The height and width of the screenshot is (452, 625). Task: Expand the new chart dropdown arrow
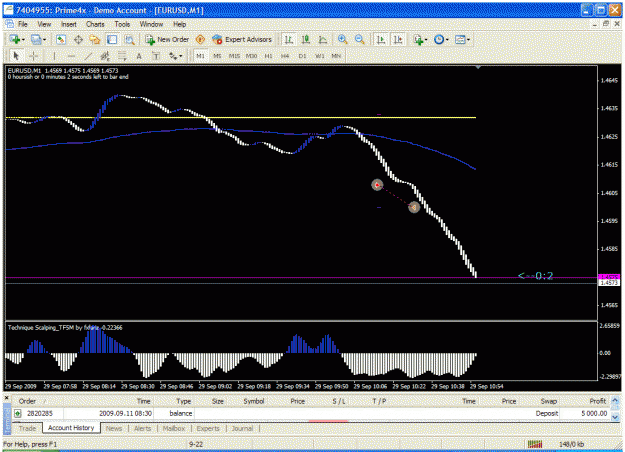point(24,39)
